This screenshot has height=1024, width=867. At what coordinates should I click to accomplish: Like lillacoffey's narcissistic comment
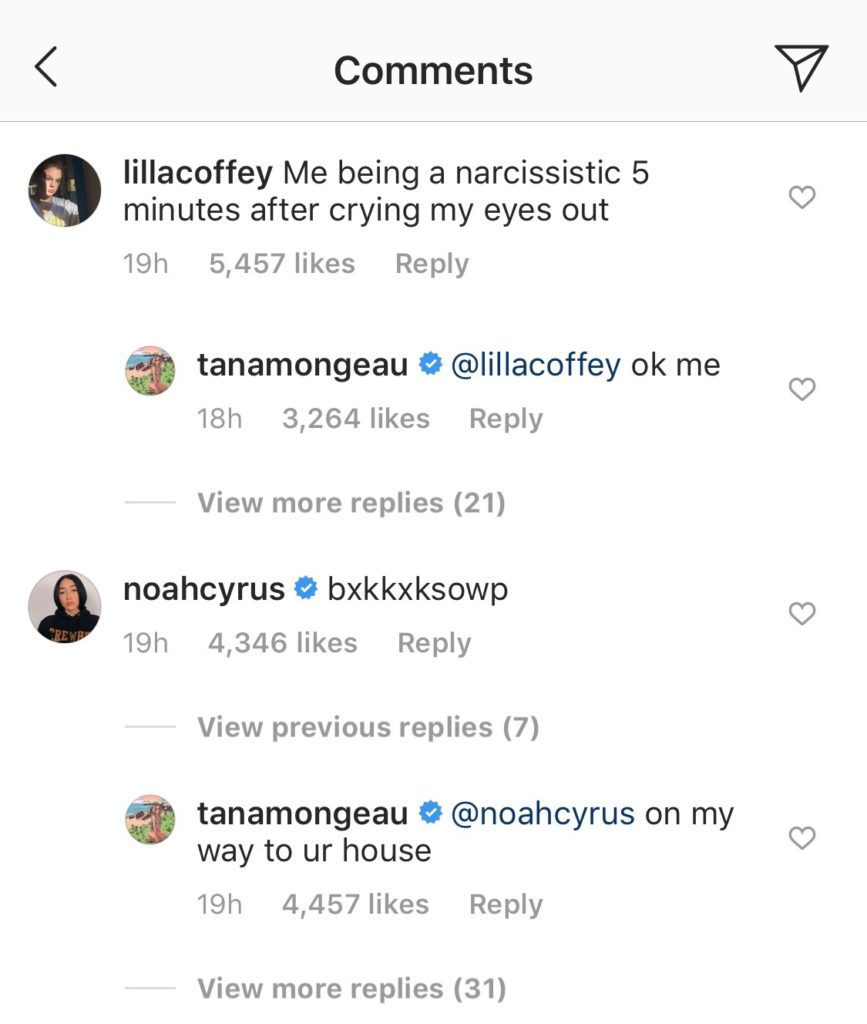point(801,197)
